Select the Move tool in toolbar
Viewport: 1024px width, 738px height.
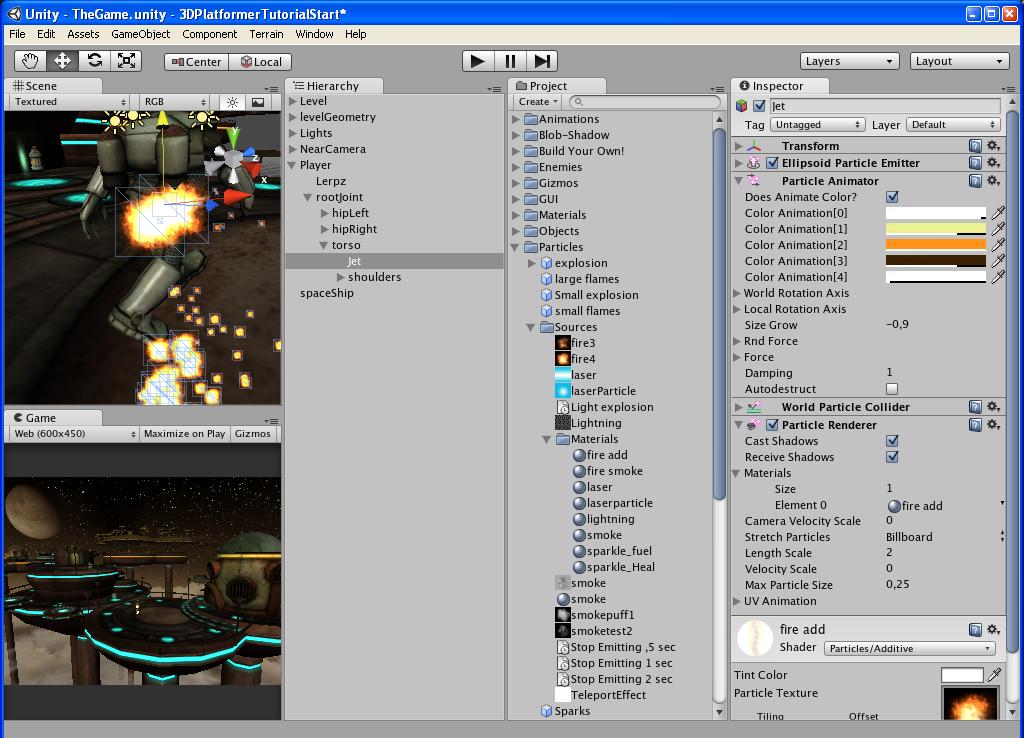click(63, 61)
